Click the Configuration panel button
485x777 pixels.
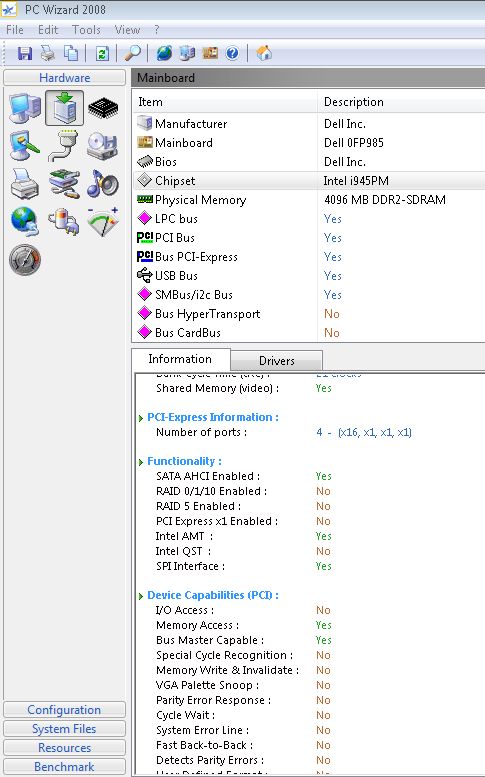(64, 710)
